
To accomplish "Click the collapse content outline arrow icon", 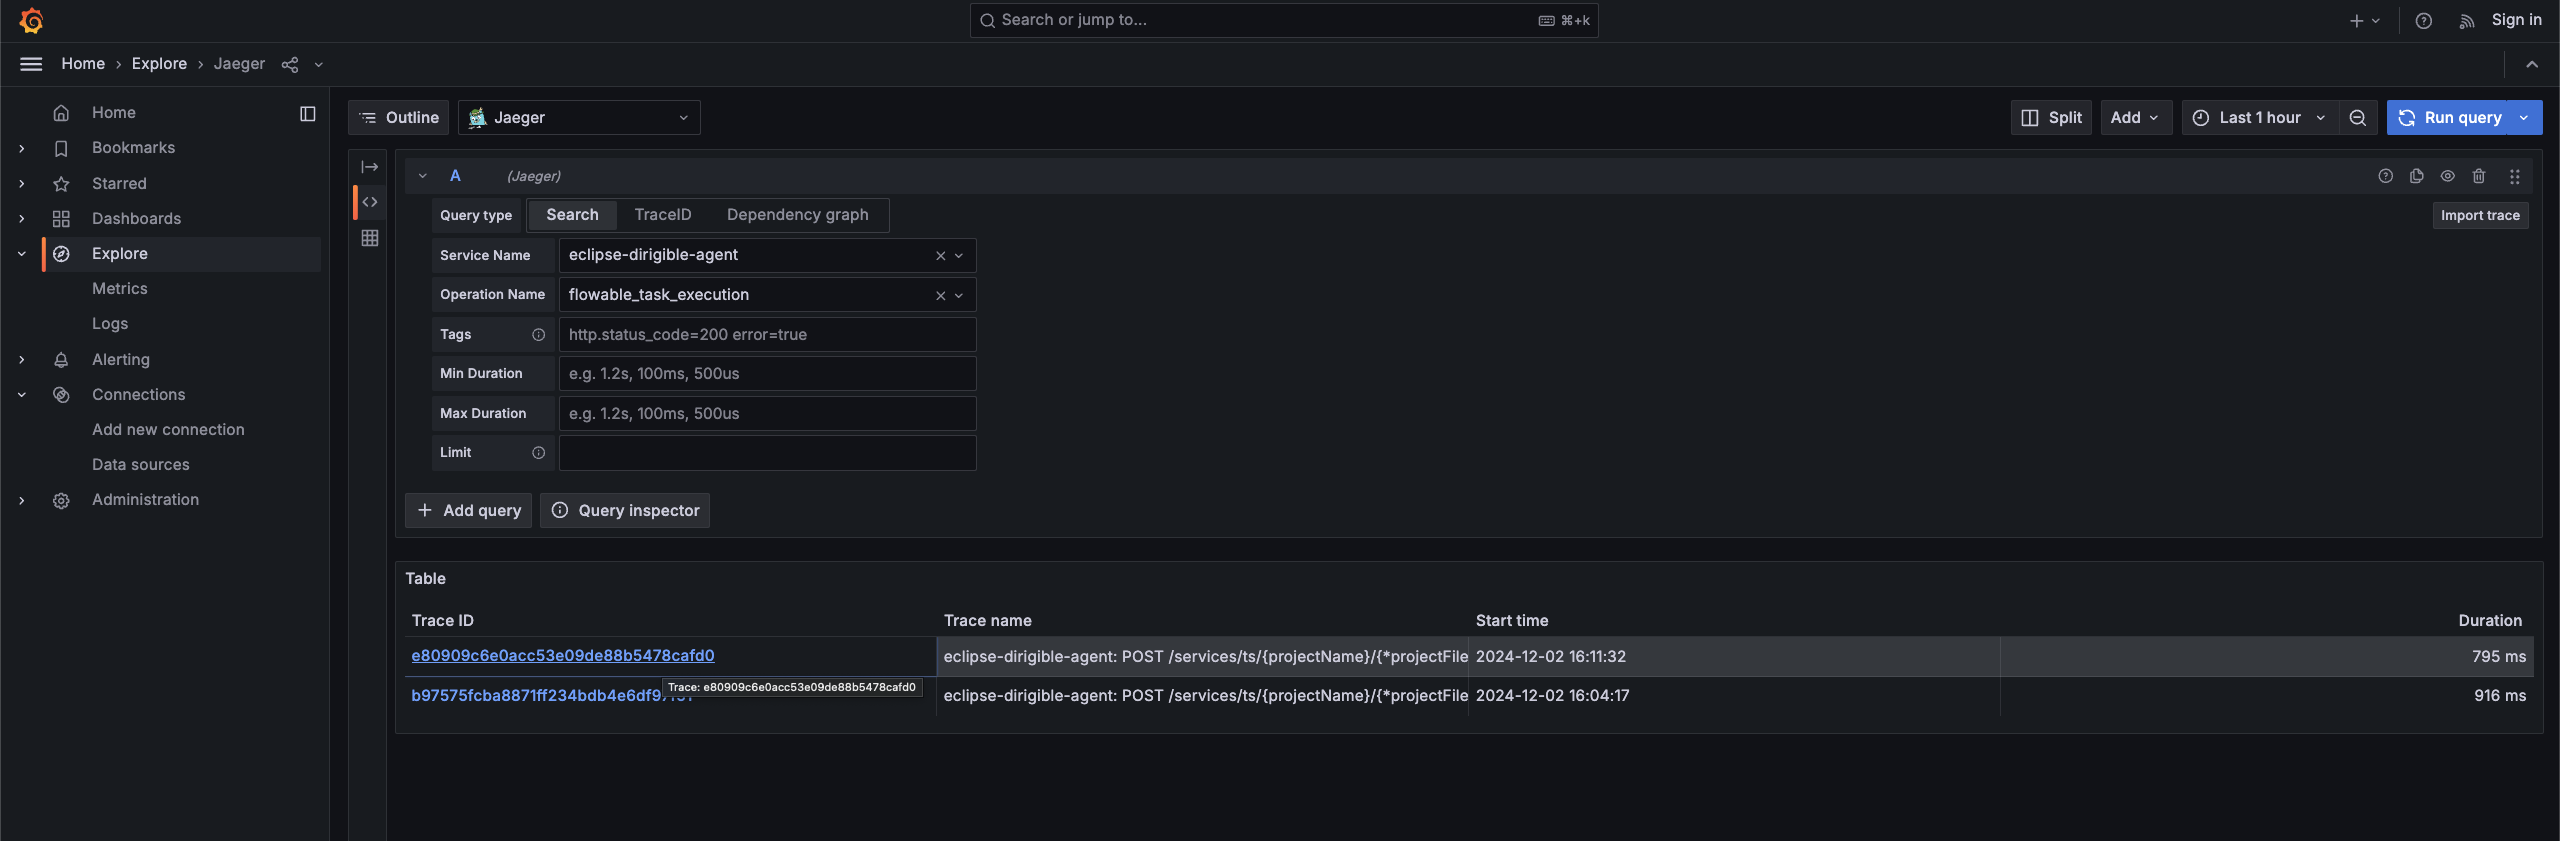I will (x=370, y=167).
